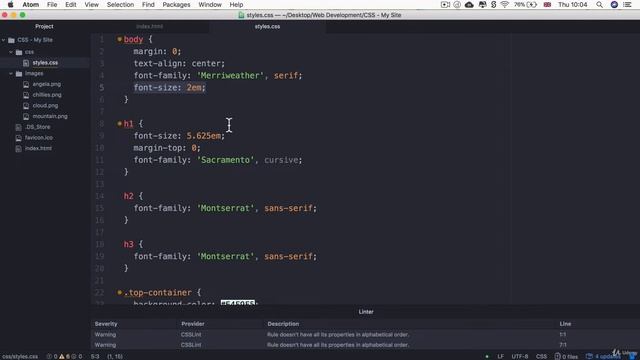Open the Window menu
Image resolution: width=640 pixels, height=360 pixels.
(210, 4)
